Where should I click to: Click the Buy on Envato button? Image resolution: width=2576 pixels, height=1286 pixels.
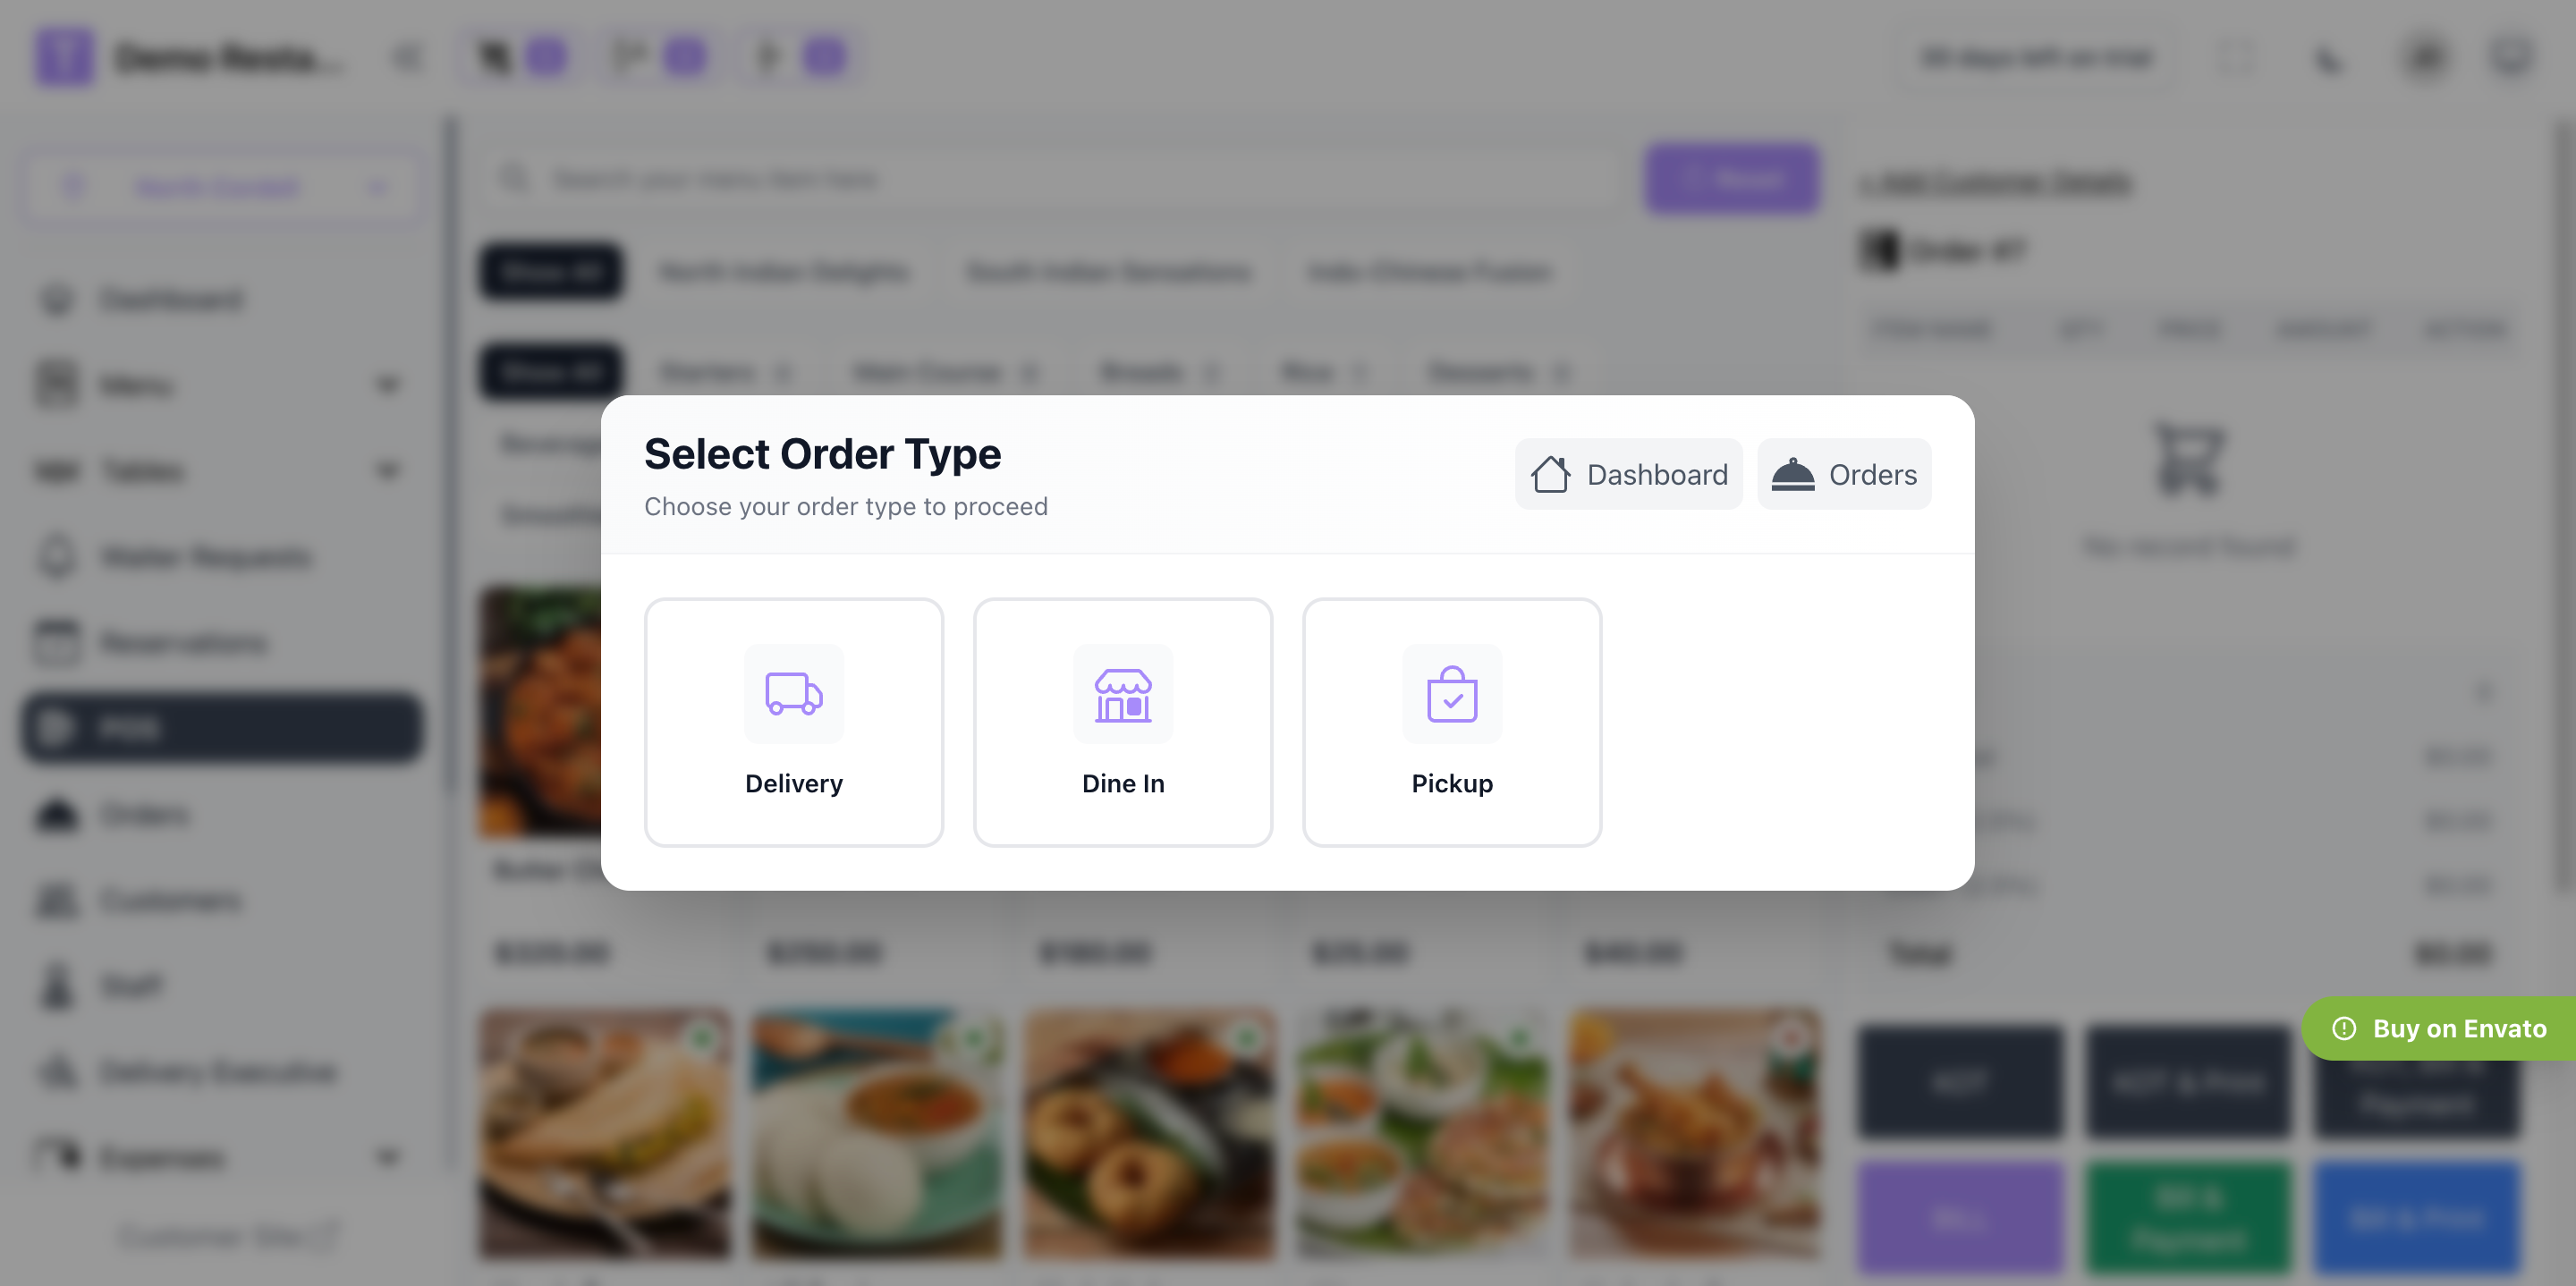pos(2440,1028)
